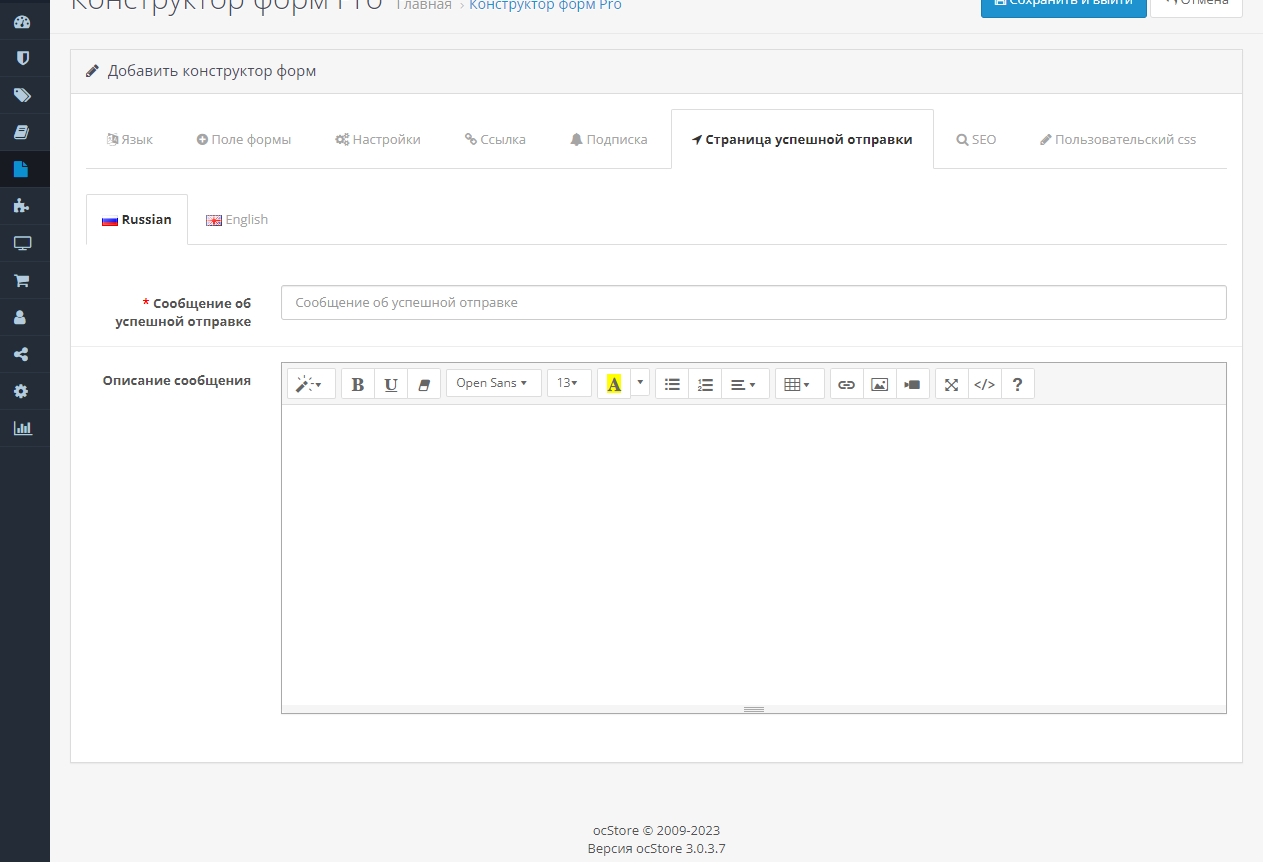
Task: Toggle bold formatting in editor toolbar
Action: (x=358, y=384)
